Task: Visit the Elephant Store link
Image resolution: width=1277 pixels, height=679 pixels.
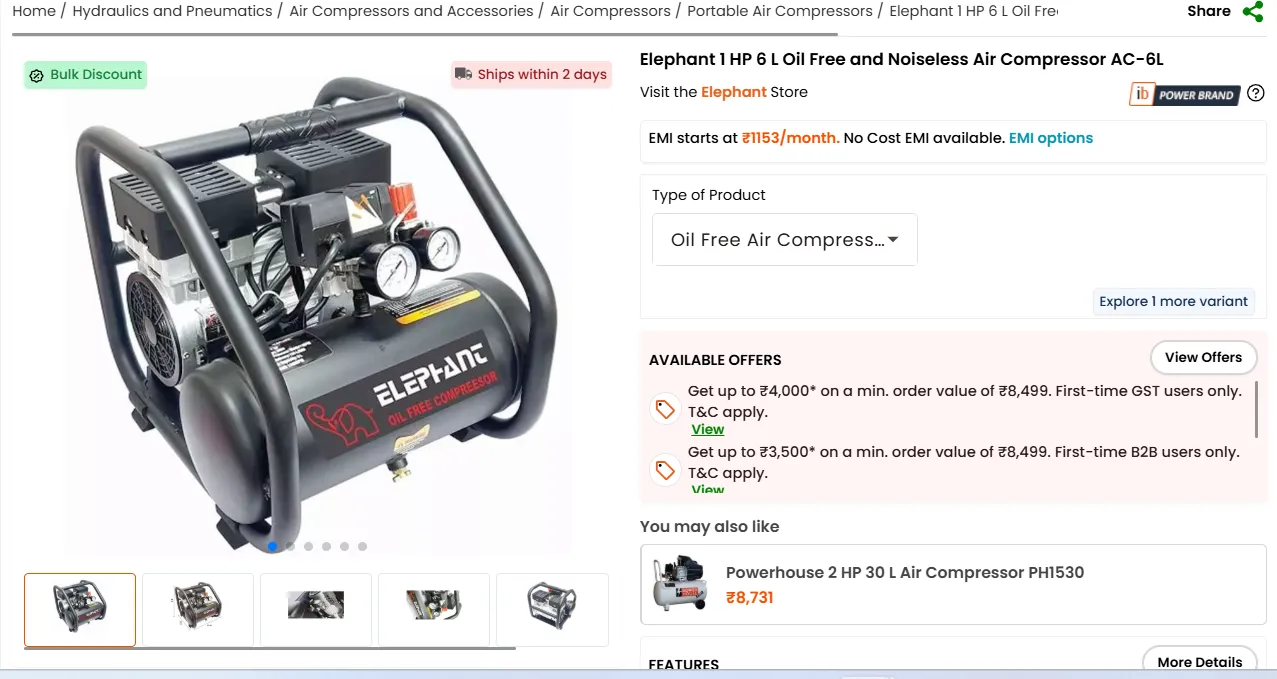Action: coord(733,92)
